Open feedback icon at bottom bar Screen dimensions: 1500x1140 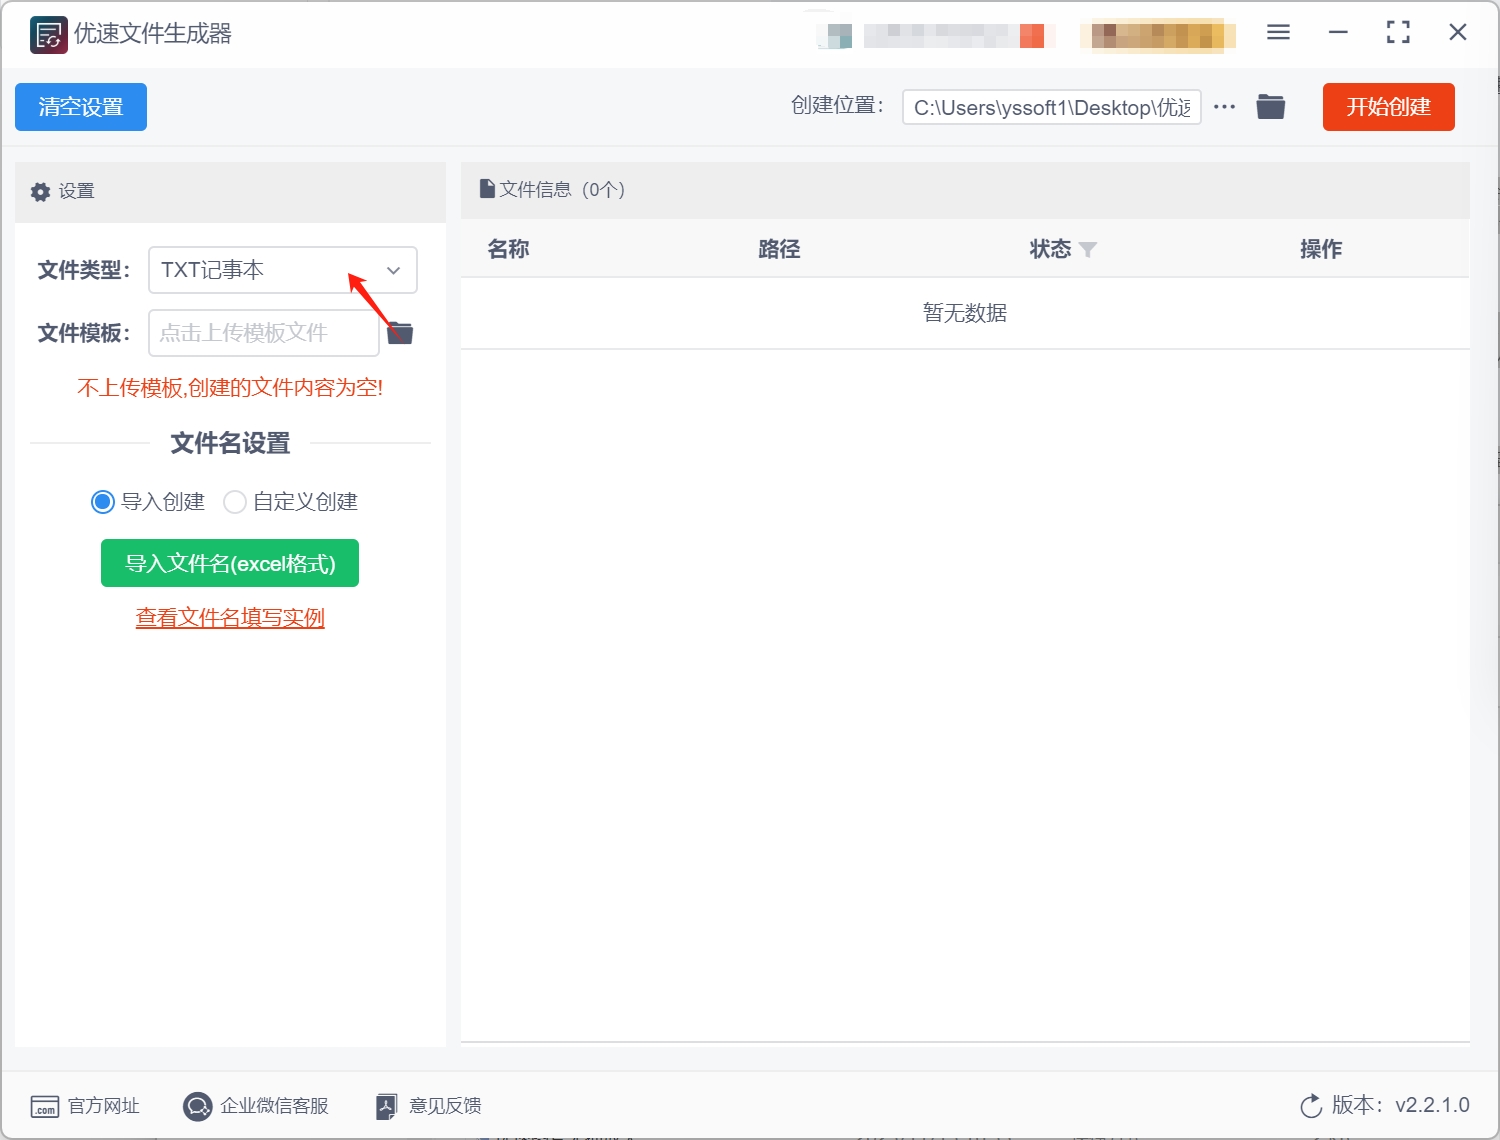[x=386, y=1106]
